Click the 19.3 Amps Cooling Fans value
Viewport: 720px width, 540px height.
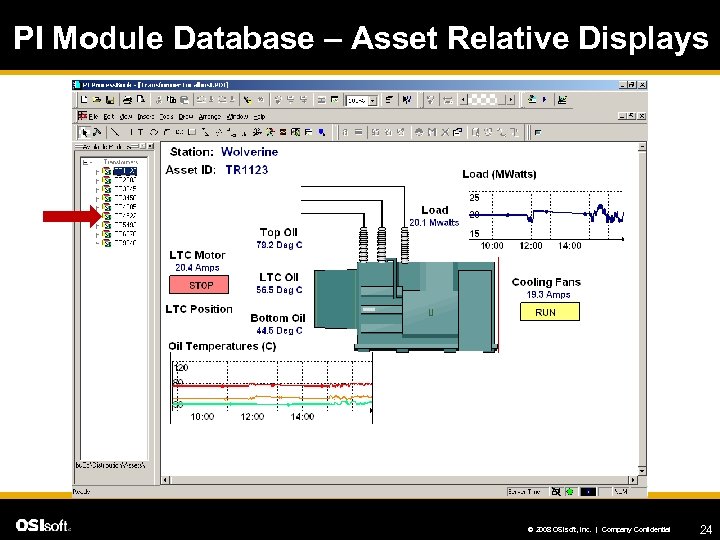[x=548, y=295]
